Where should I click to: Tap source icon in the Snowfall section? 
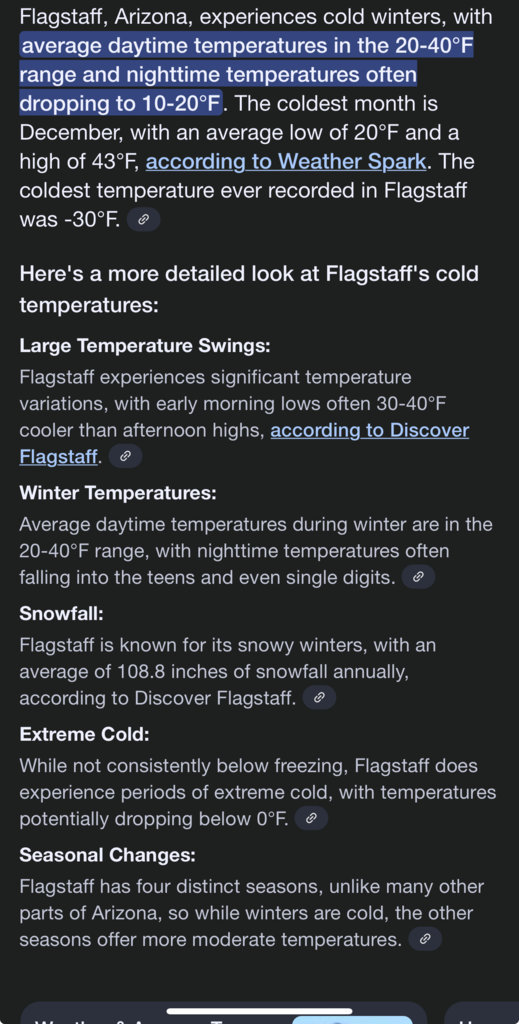coord(319,697)
